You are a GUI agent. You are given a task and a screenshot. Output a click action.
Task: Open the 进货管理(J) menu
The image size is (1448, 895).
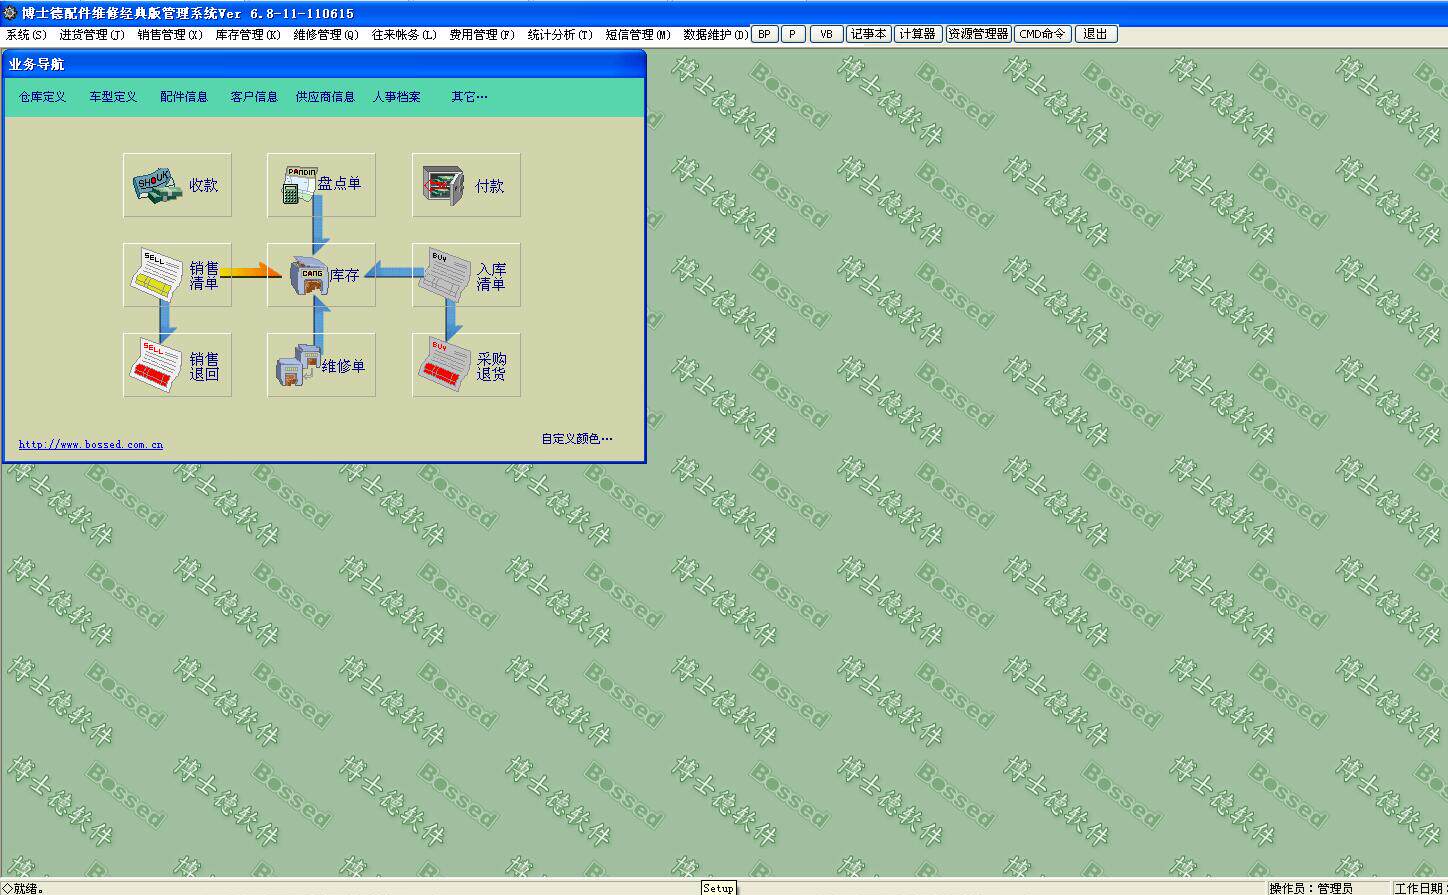pos(91,34)
